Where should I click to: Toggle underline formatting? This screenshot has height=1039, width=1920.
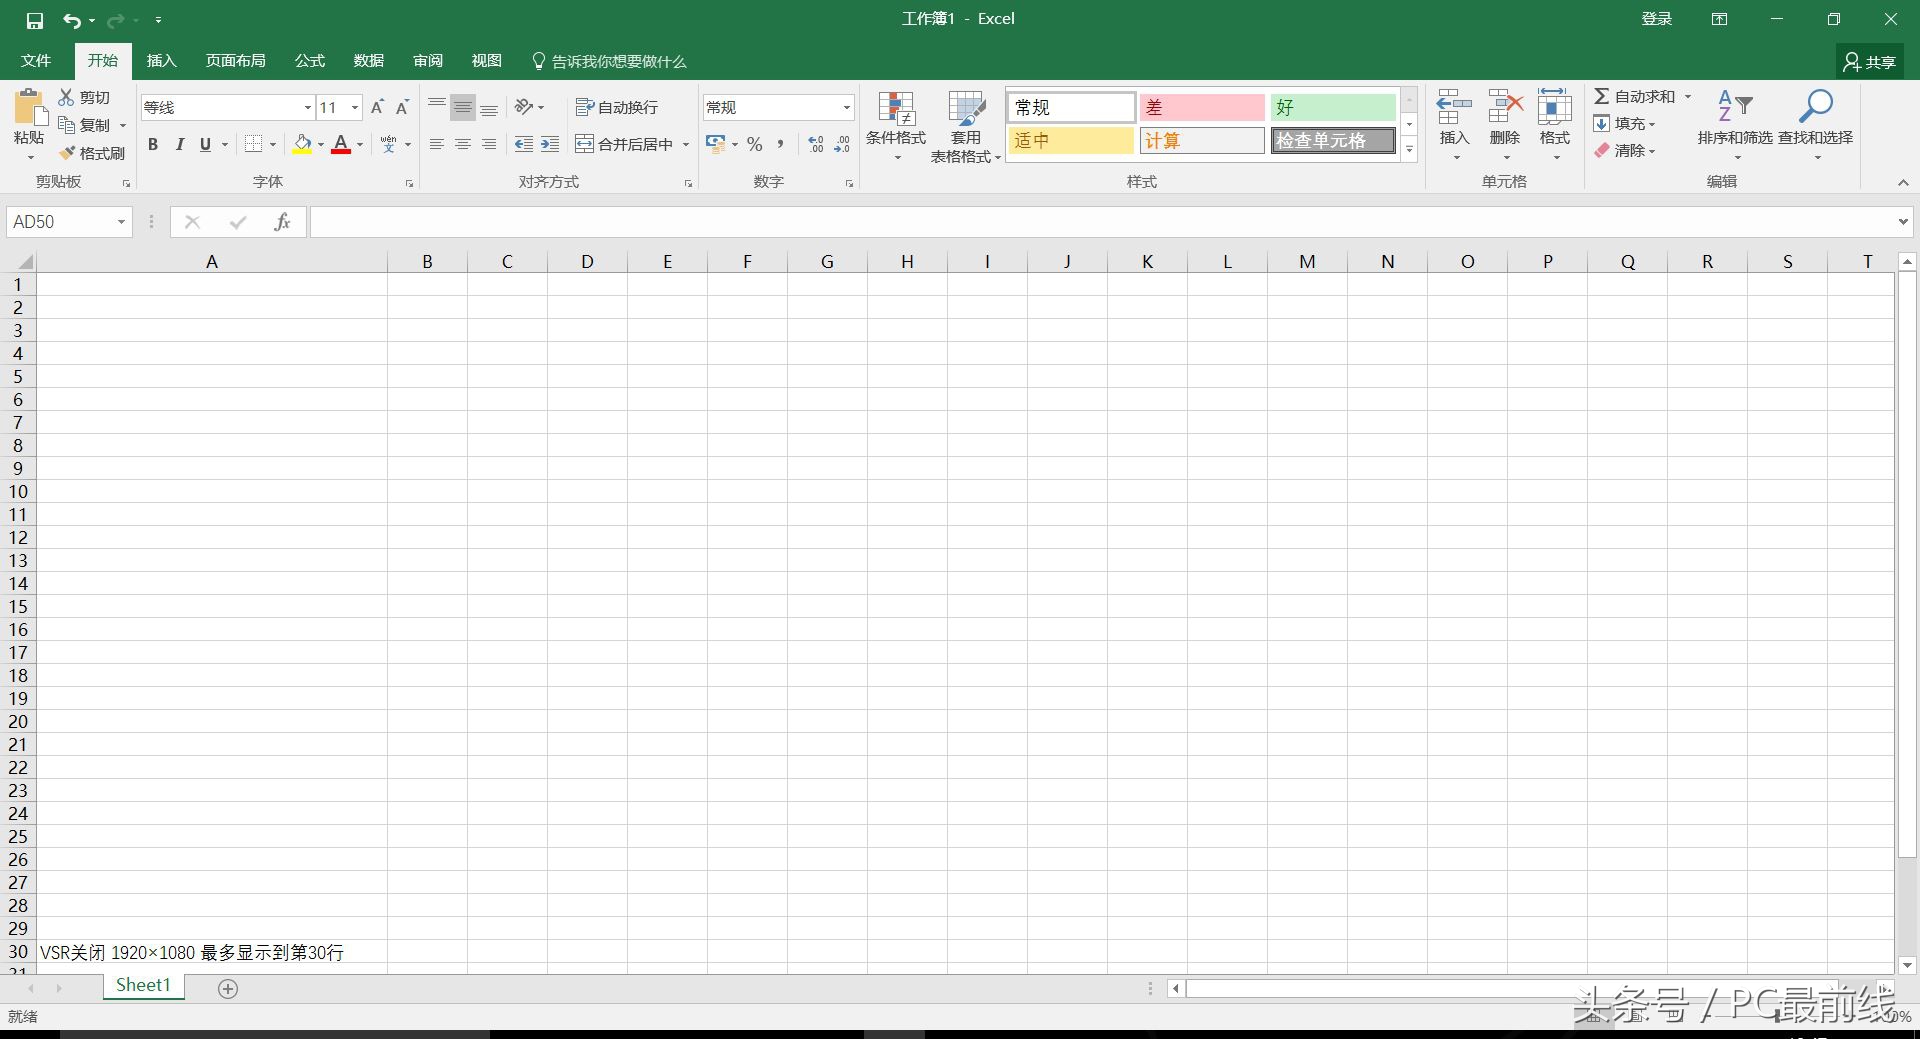click(205, 144)
